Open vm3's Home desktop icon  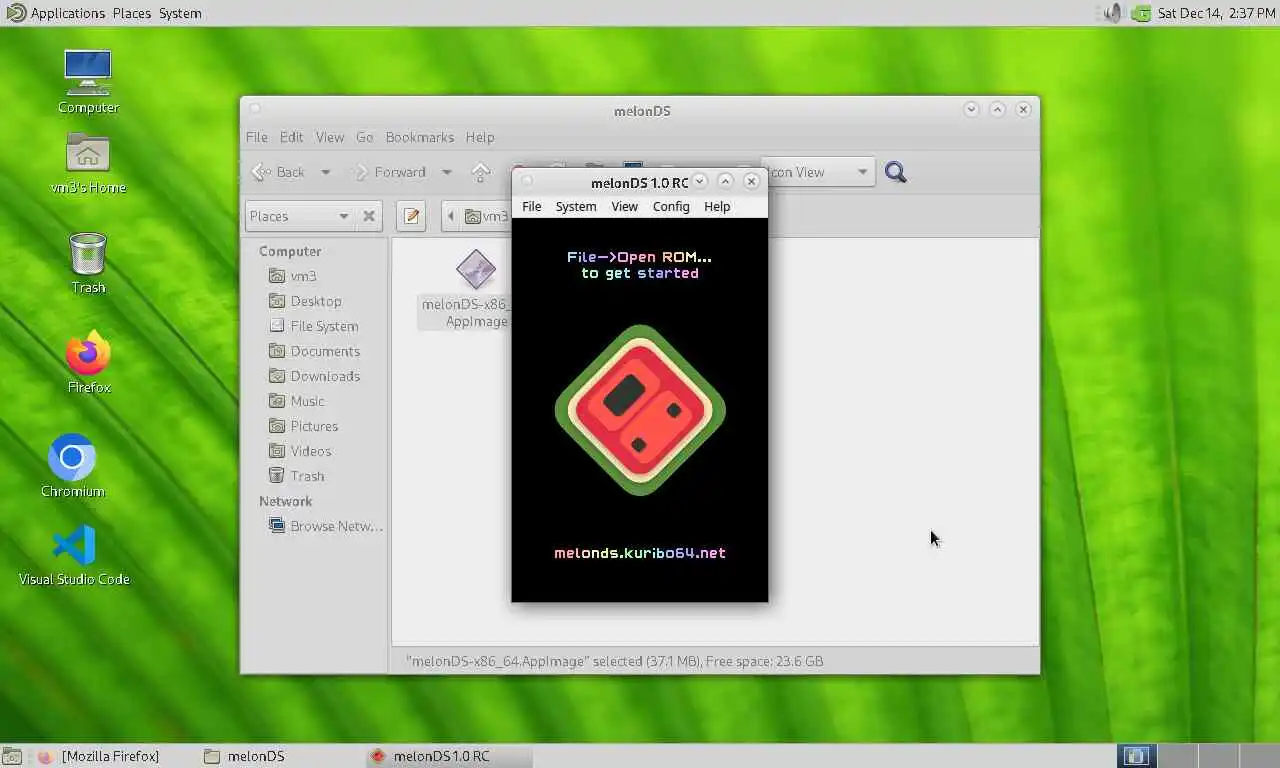(88, 163)
